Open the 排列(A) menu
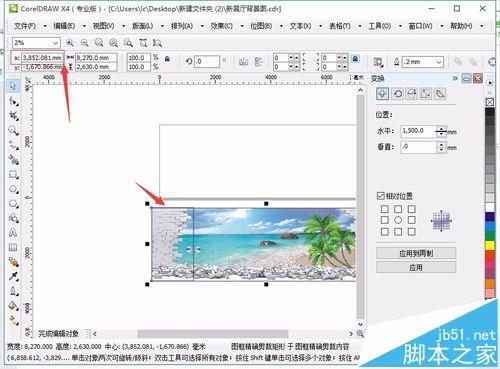Viewport: 500px width, 369px height. point(182,26)
